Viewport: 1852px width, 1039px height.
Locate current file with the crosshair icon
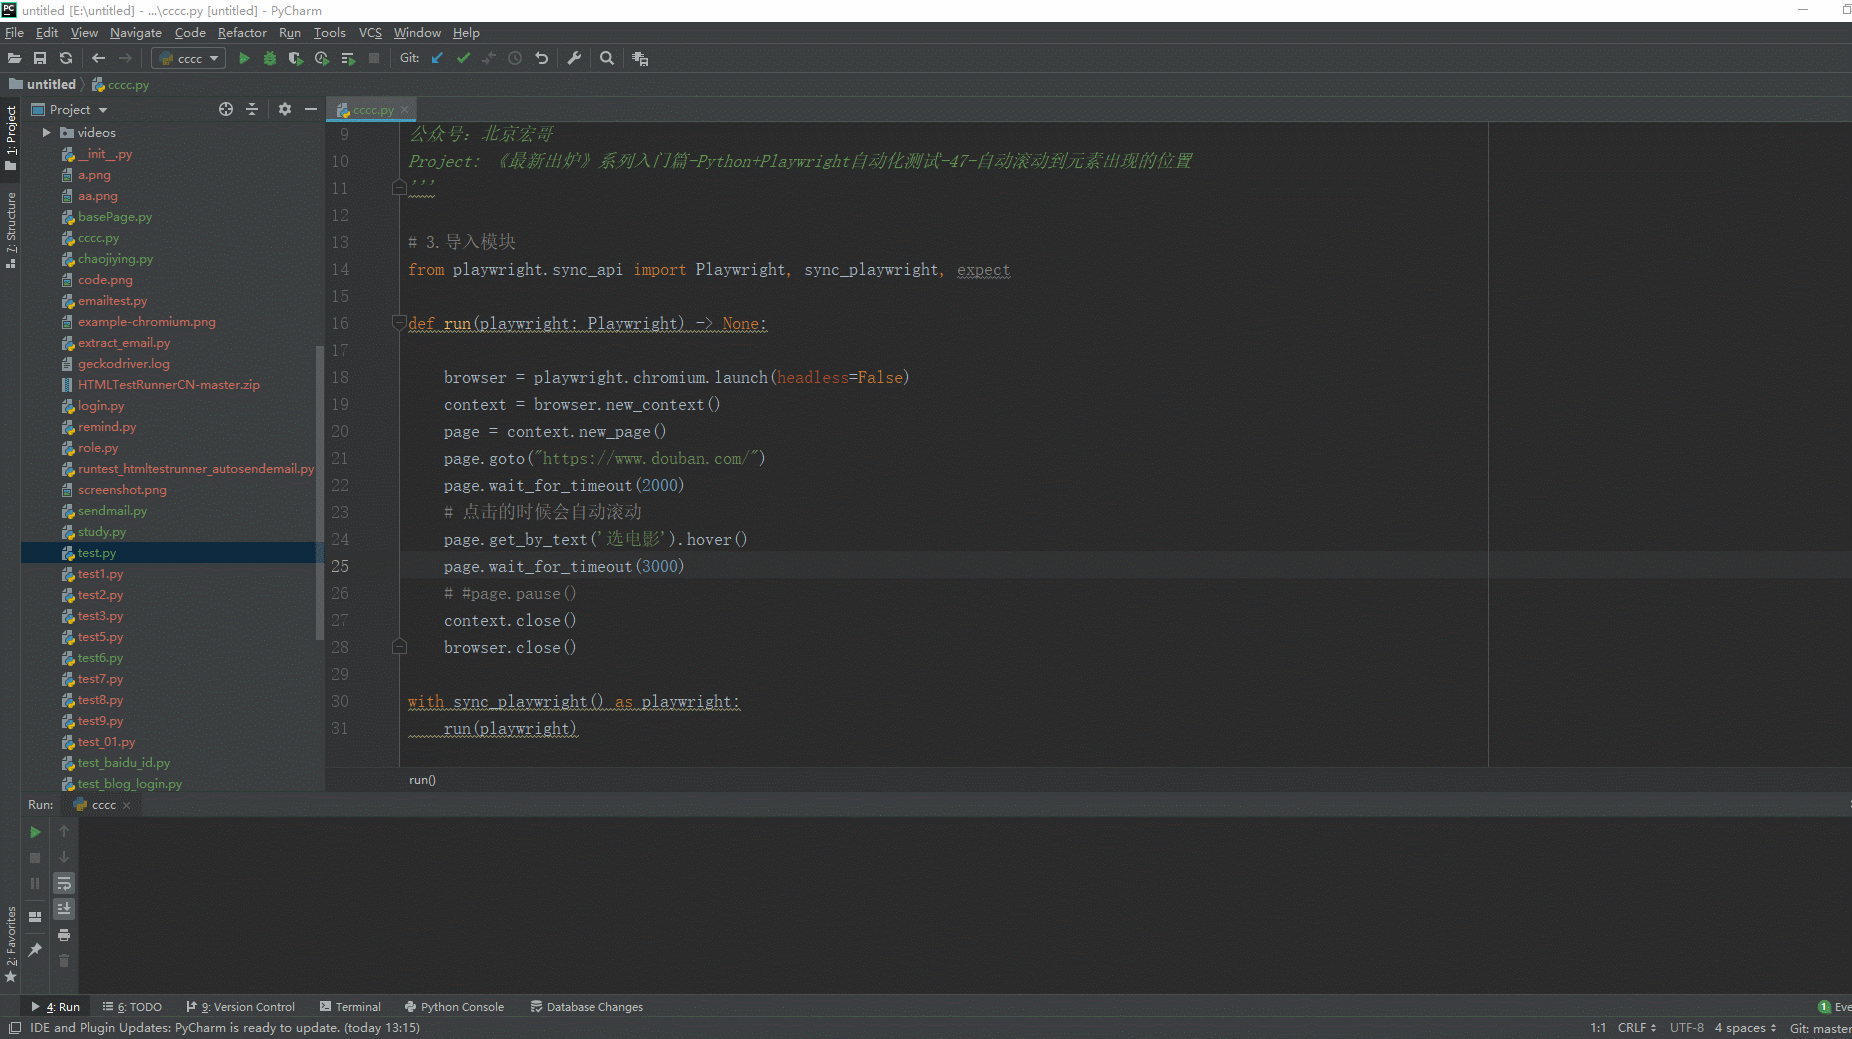(x=226, y=110)
